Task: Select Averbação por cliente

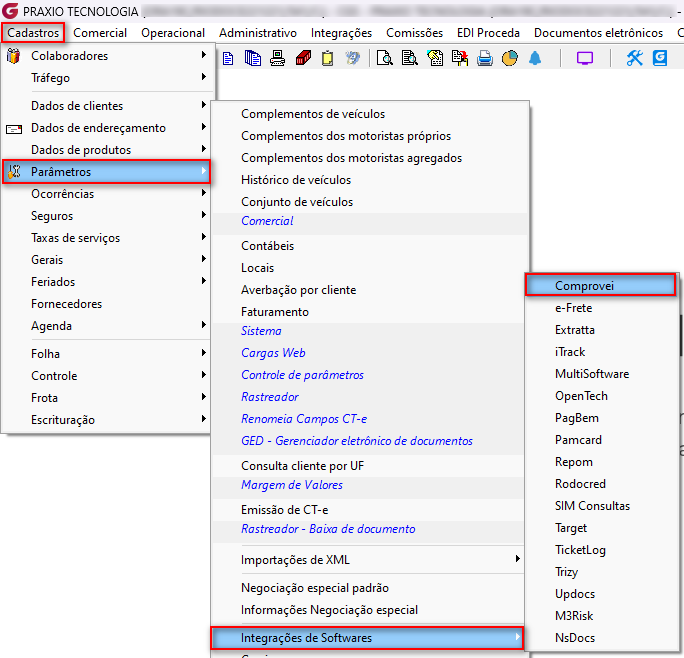Action: point(369,290)
